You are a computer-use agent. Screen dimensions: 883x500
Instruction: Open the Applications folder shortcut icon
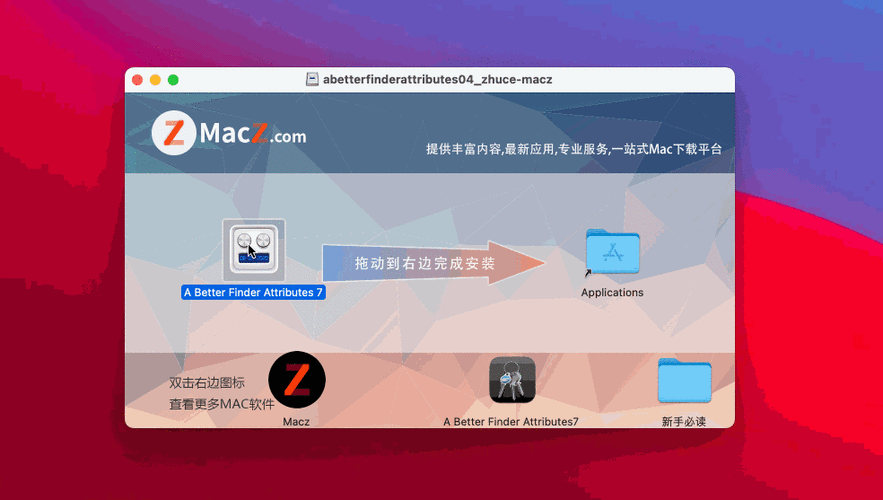point(612,252)
